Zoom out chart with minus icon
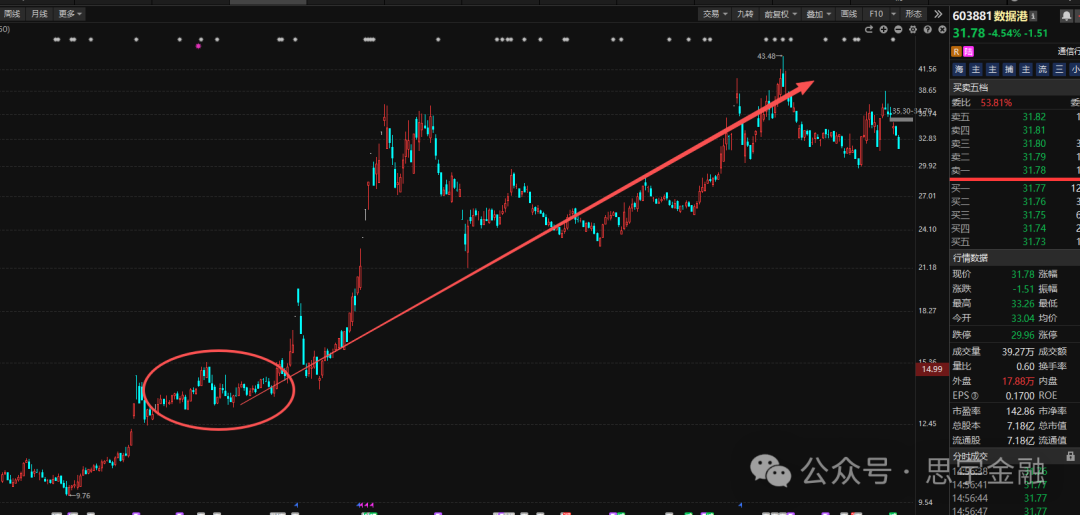The width and height of the screenshot is (1080, 515). 898,30
